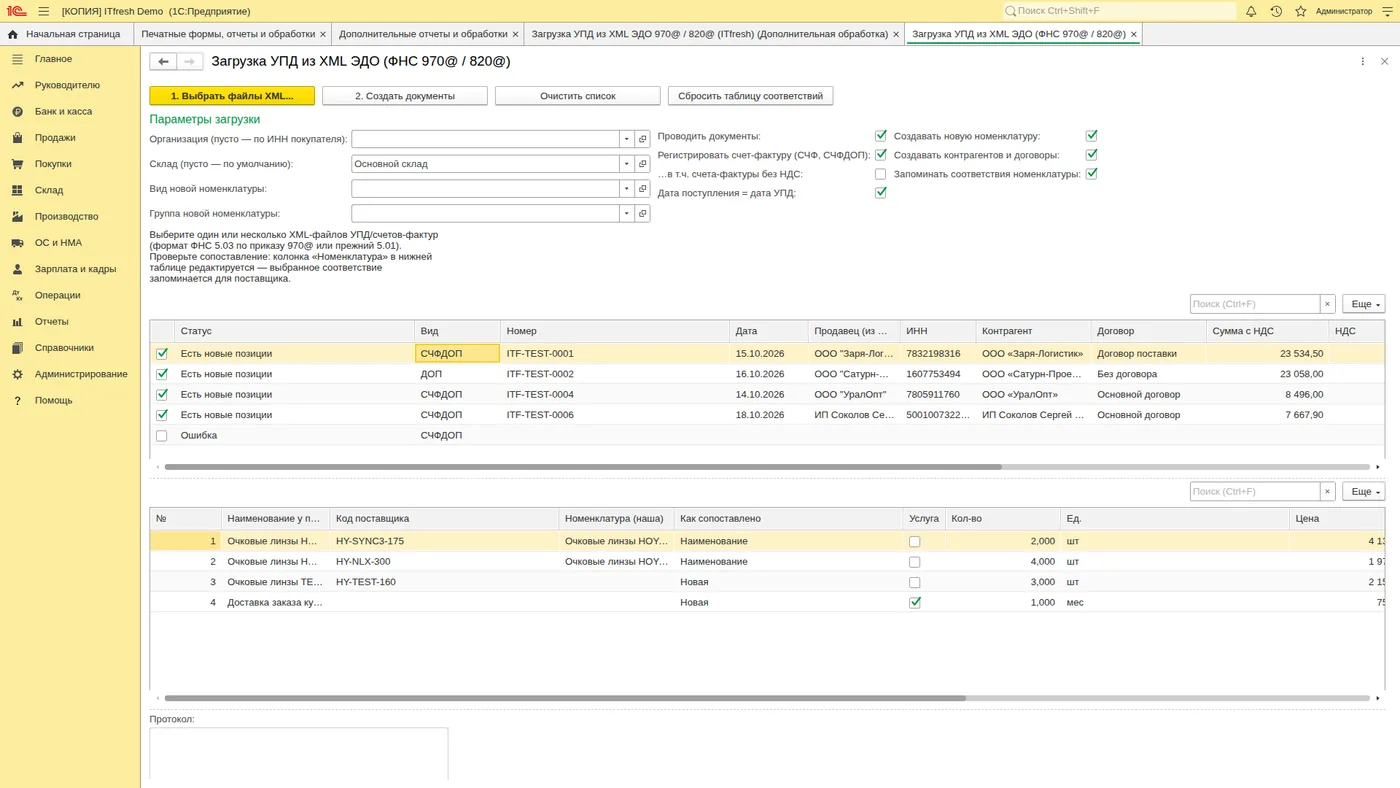Clear the upper table search field
The width and height of the screenshot is (1400, 788).
click(1328, 304)
